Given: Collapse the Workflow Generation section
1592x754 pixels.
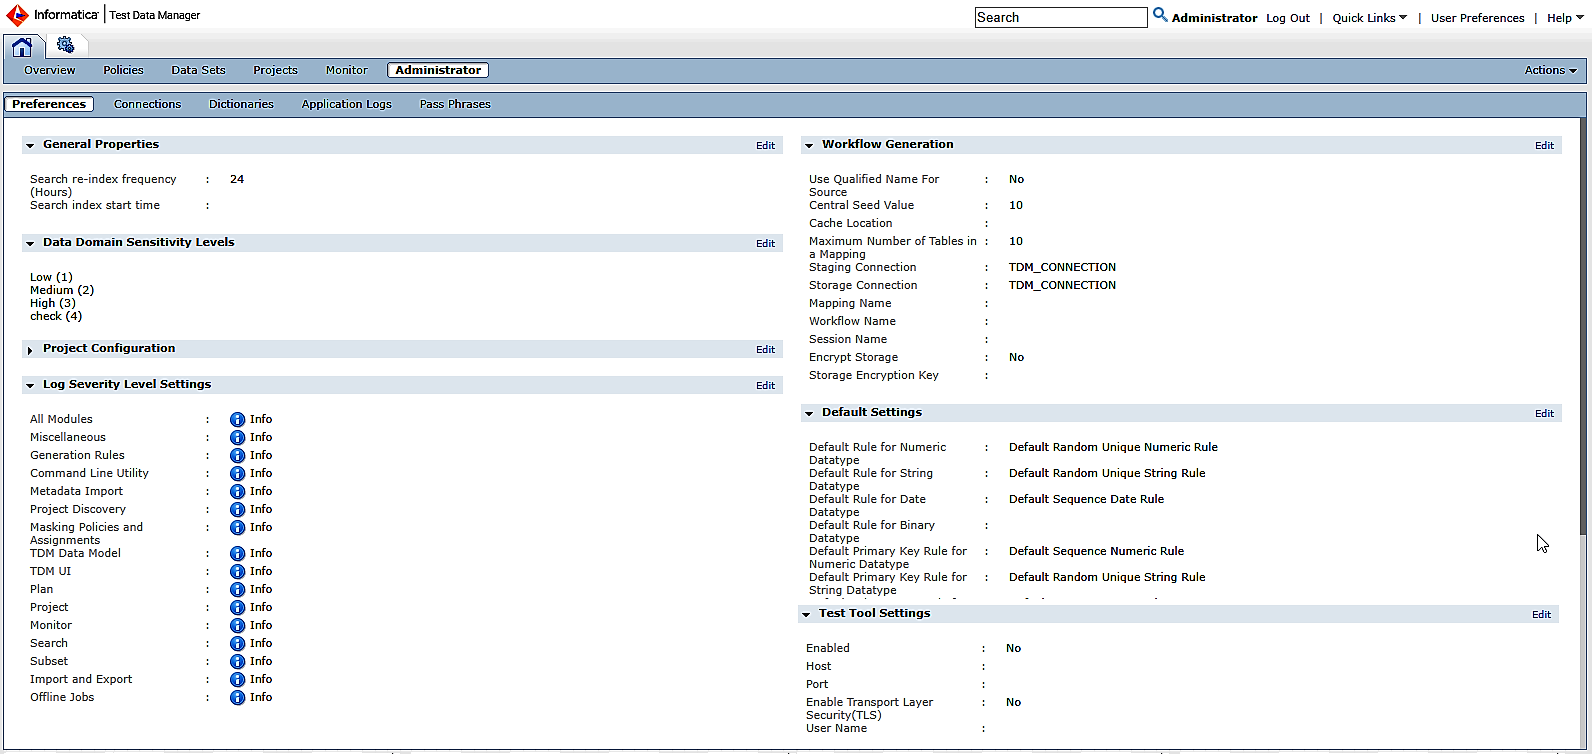Looking at the screenshot, I should pos(809,146).
